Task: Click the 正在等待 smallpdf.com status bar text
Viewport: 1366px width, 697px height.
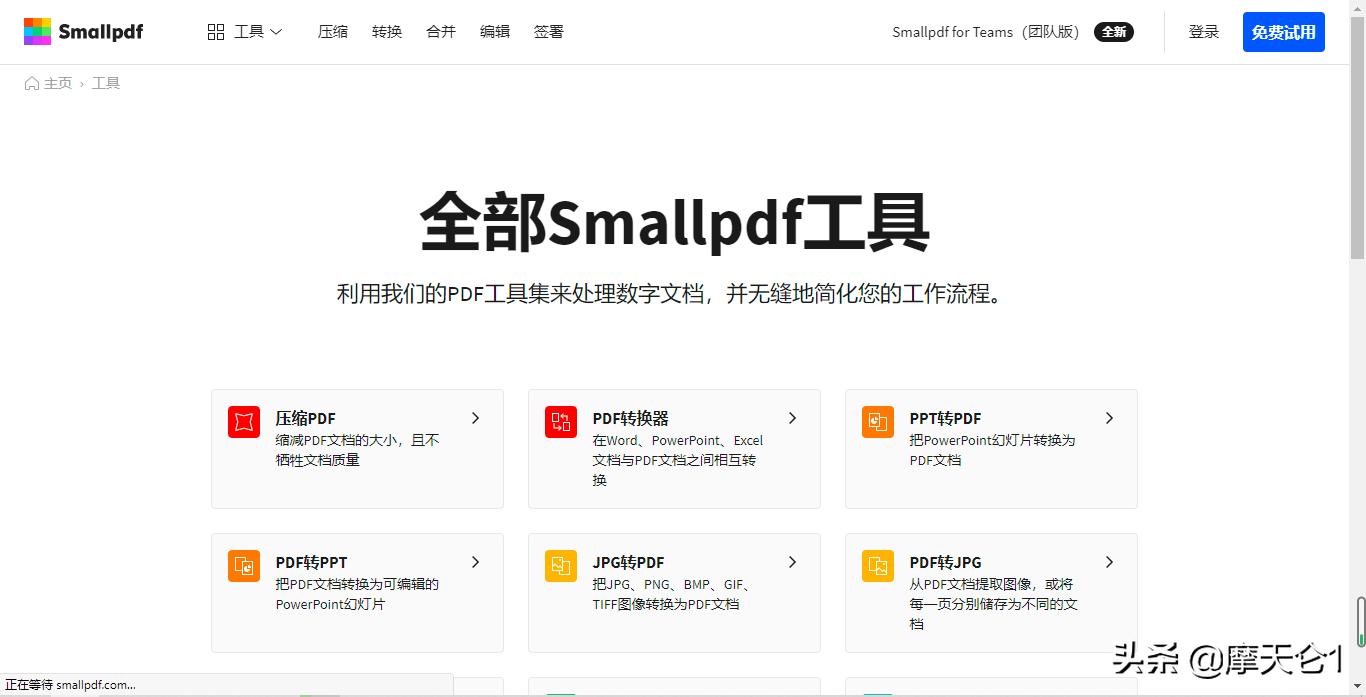Action: pyautogui.click(x=70, y=685)
